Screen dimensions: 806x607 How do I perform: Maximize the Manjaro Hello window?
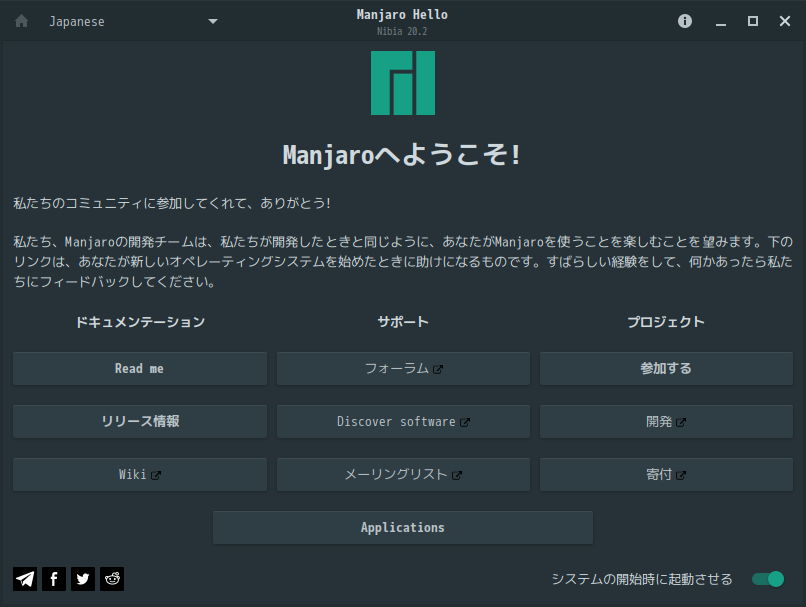click(x=753, y=21)
